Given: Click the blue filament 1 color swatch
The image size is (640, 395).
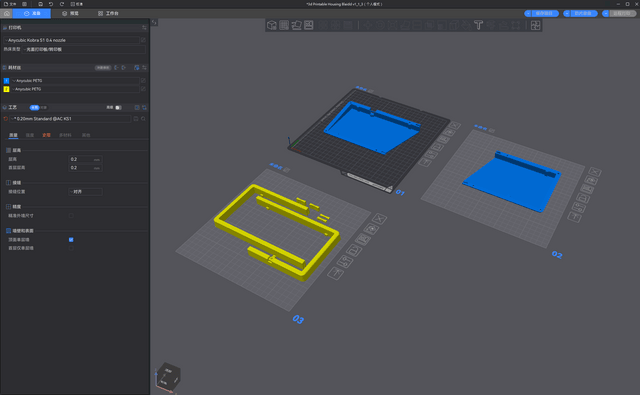Looking at the screenshot, I should coord(7,81).
